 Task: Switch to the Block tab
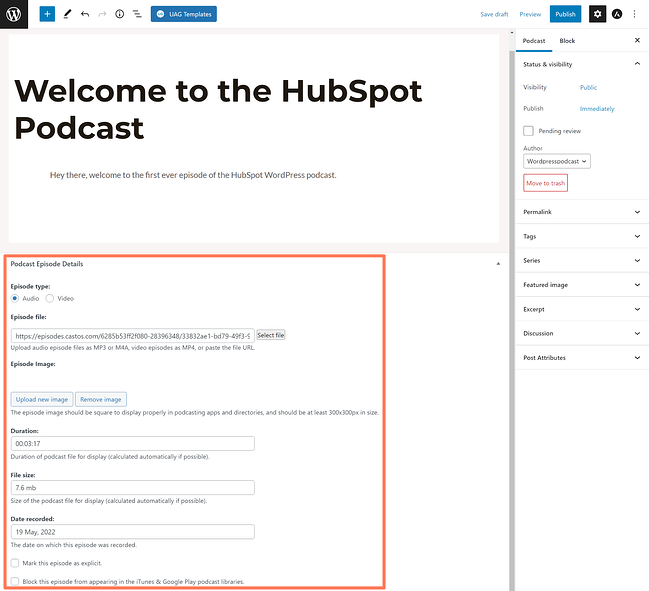567,41
